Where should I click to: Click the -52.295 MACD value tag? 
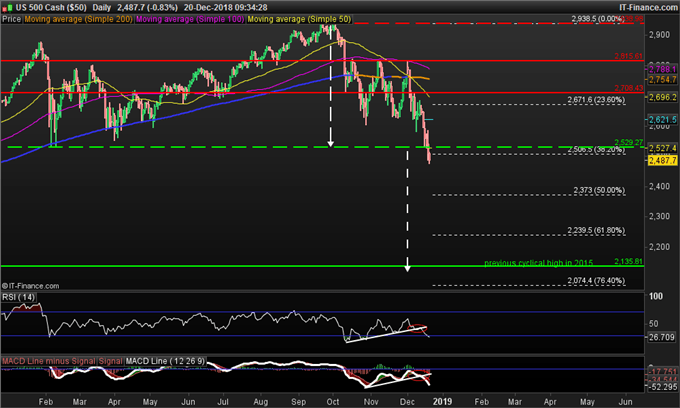point(662,387)
